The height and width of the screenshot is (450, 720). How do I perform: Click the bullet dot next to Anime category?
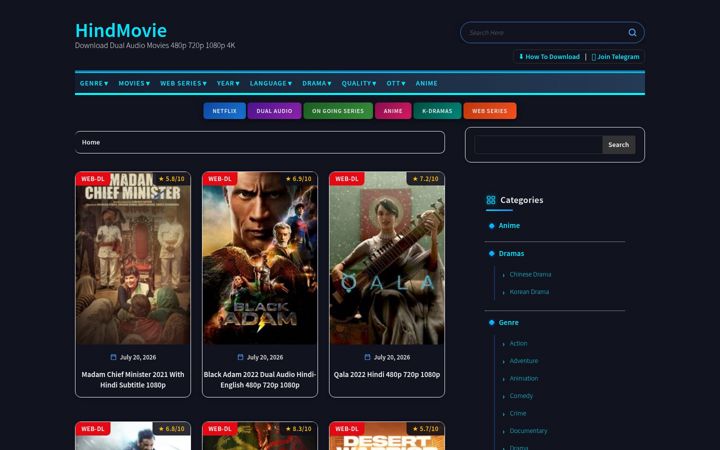click(491, 226)
